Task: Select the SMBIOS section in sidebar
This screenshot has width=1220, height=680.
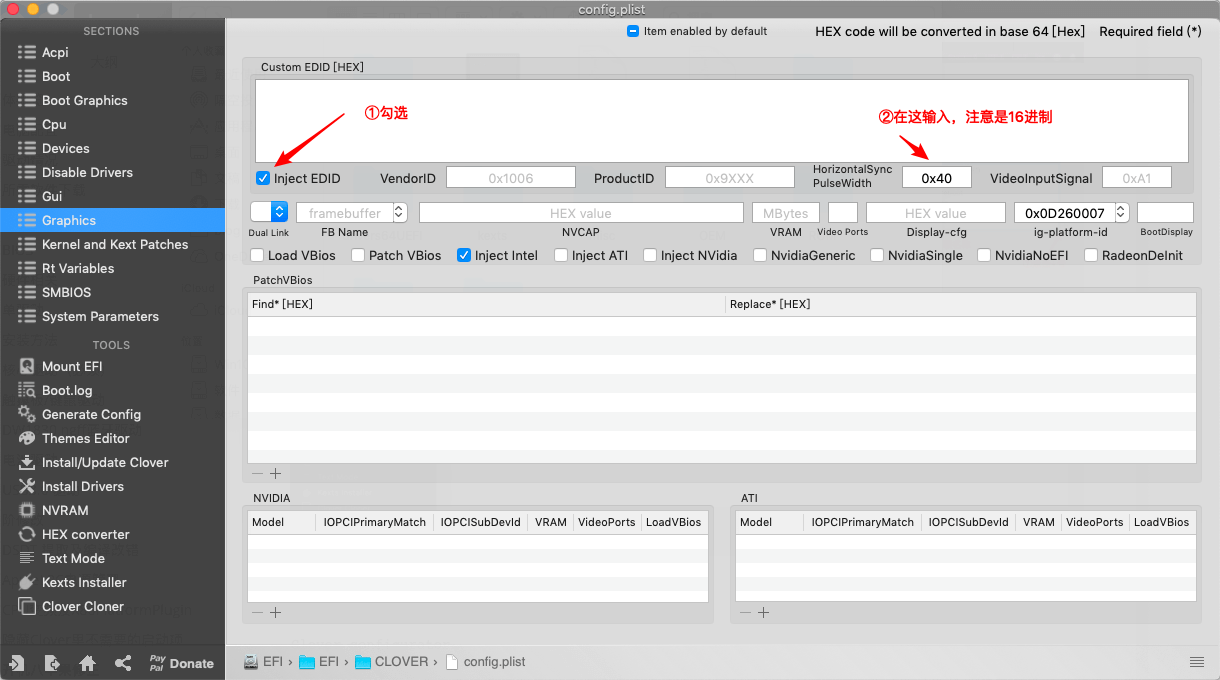Action: [x=66, y=292]
